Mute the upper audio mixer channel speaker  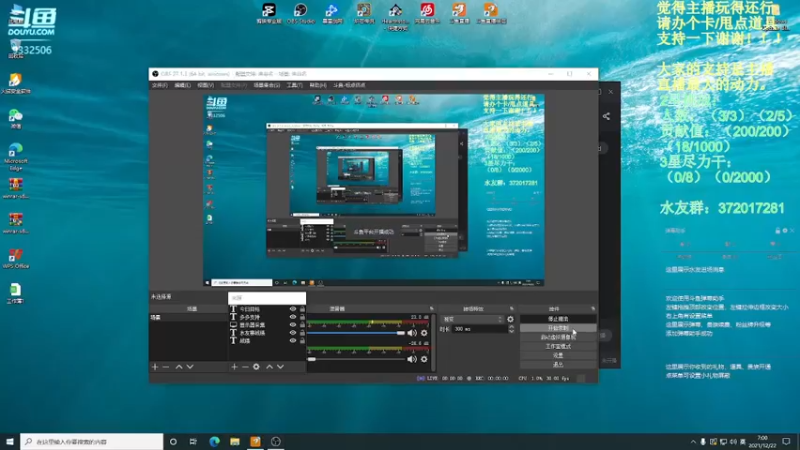pos(412,333)
